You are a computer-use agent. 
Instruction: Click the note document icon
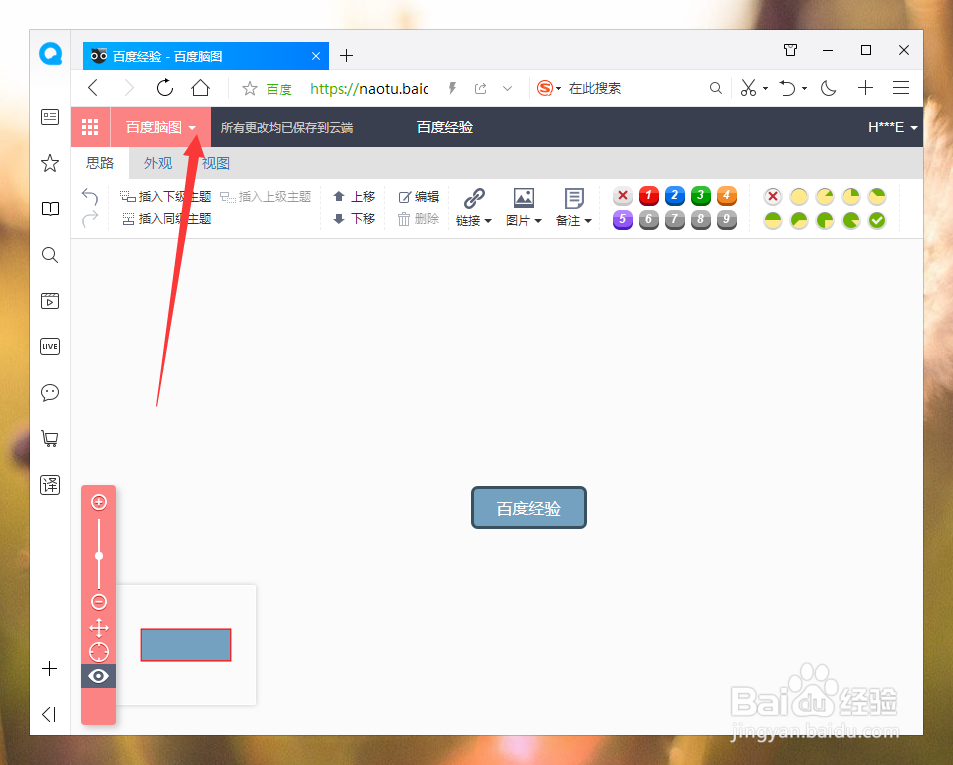tap(574, 198)
